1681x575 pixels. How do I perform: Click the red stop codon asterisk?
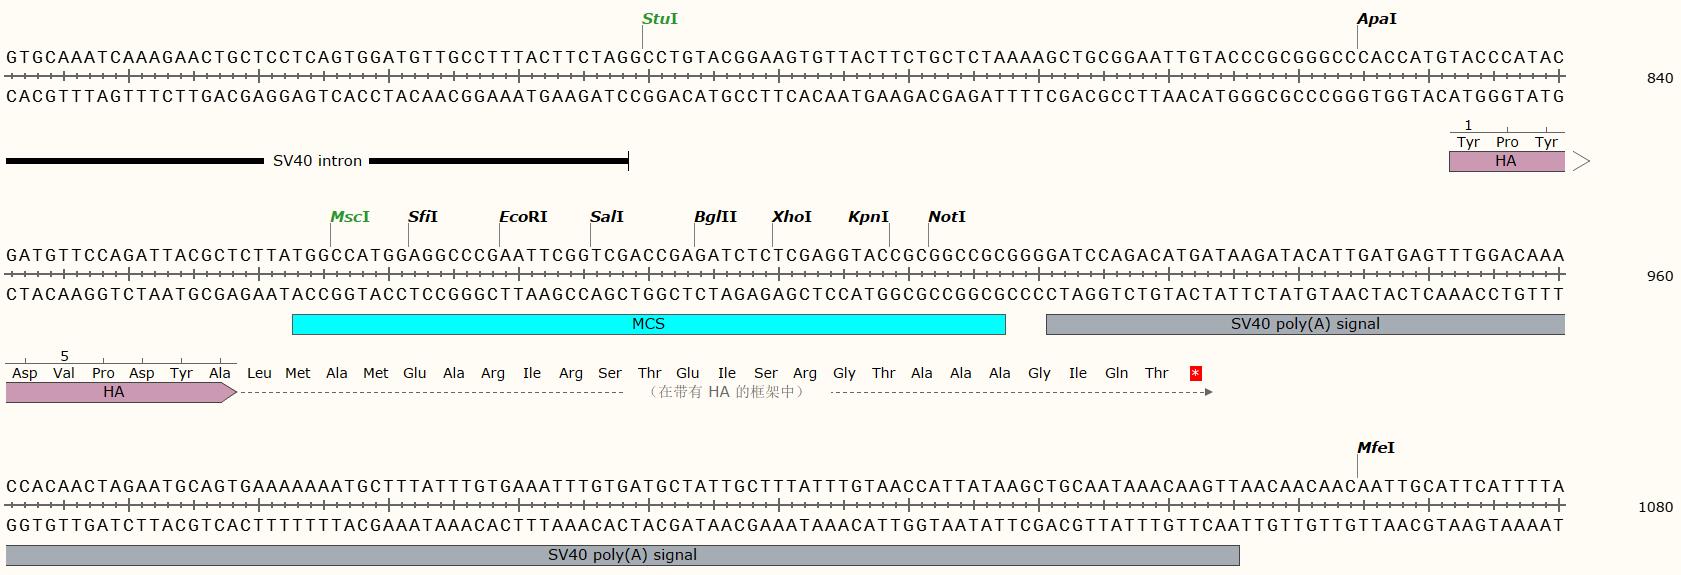(x=1195, y=373)
